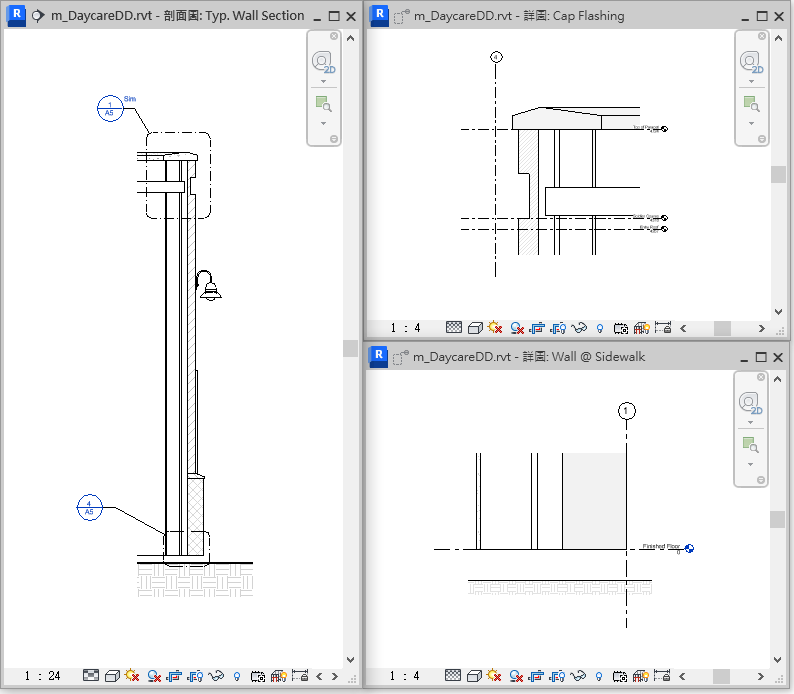Click Reveal Hidden Elements bulb in Cap Flashing view
794x694 pixels.
[x=600, y=328]
